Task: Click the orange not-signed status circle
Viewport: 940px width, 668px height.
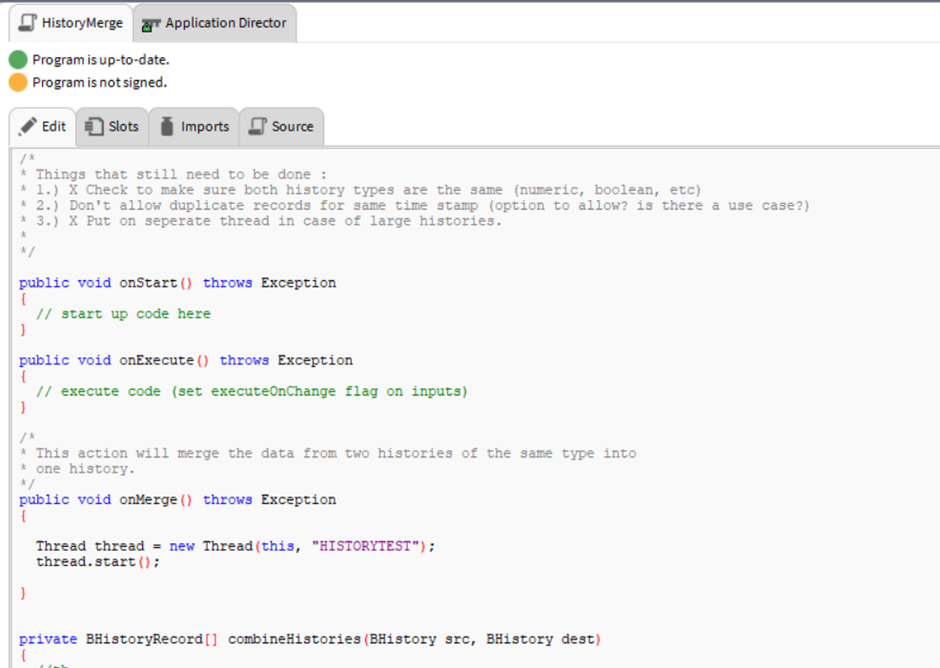Action: click(18, 82)
